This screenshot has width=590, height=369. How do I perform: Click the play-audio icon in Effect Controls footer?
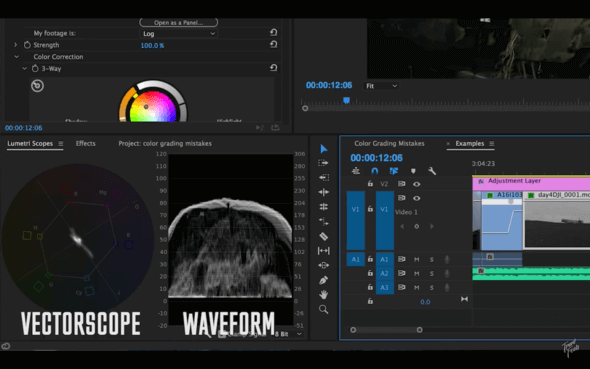click(260, 128)
